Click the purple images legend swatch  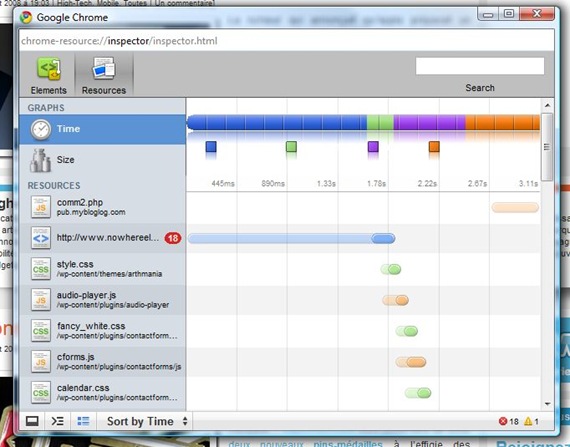(x=373, y=147)
